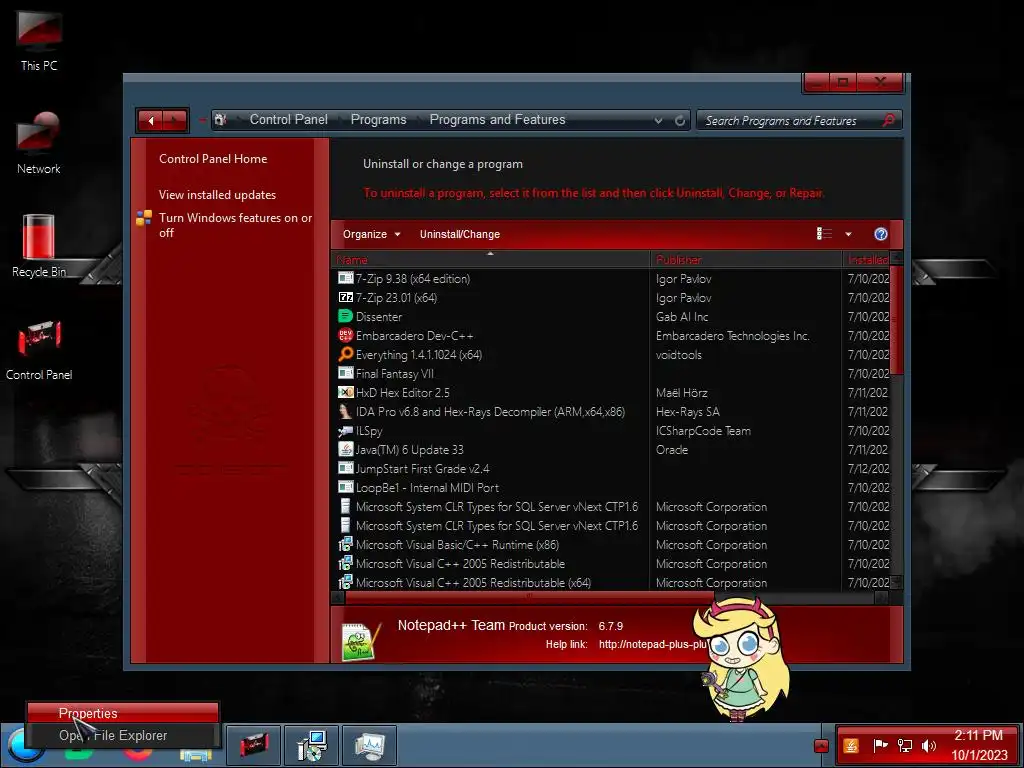Select Microsoft Visual Basic/C++ Runtime (x86)
The image size is (1024, 768).
coord(613,544)
